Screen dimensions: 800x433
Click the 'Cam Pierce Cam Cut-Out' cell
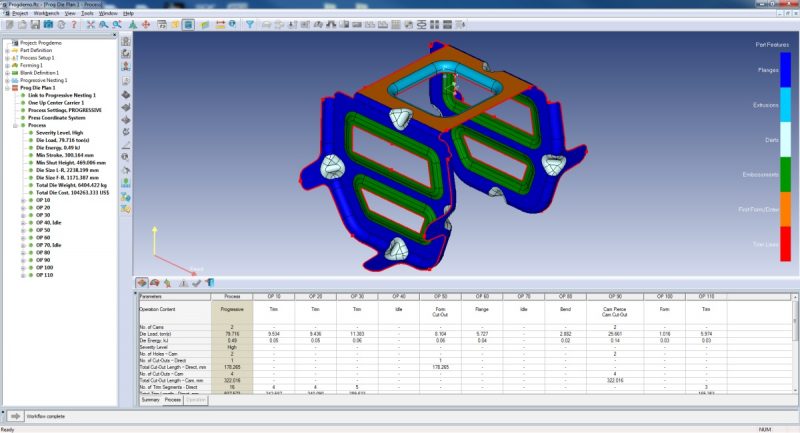coord(615,312)
